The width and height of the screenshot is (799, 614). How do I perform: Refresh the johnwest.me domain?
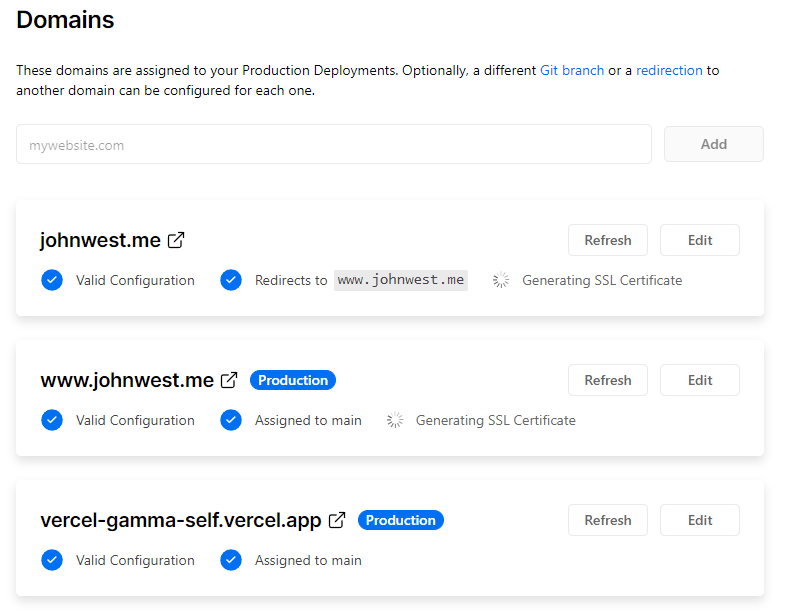(607, 240)
